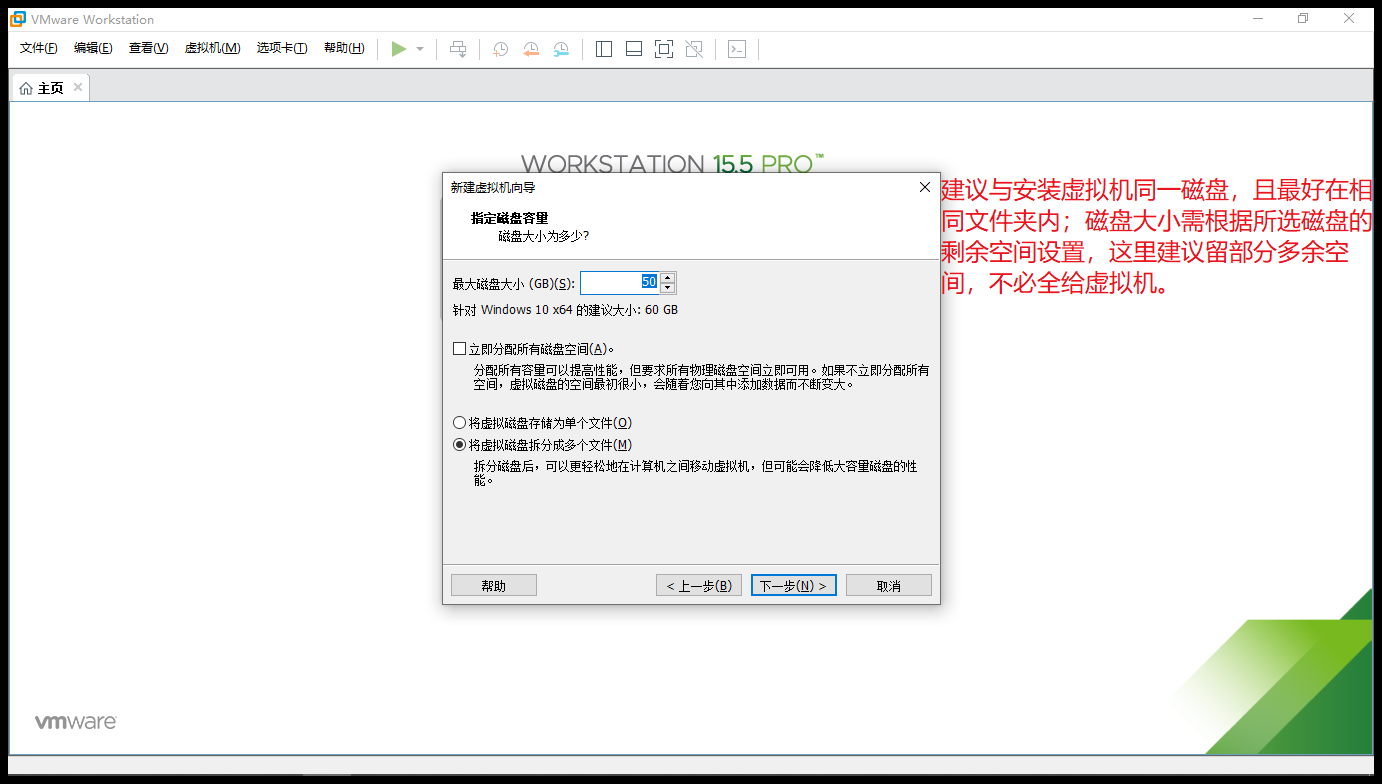Toggle the thumbnail bar icon
Viewport: 1382px width, 784px height.
[634, 49]
